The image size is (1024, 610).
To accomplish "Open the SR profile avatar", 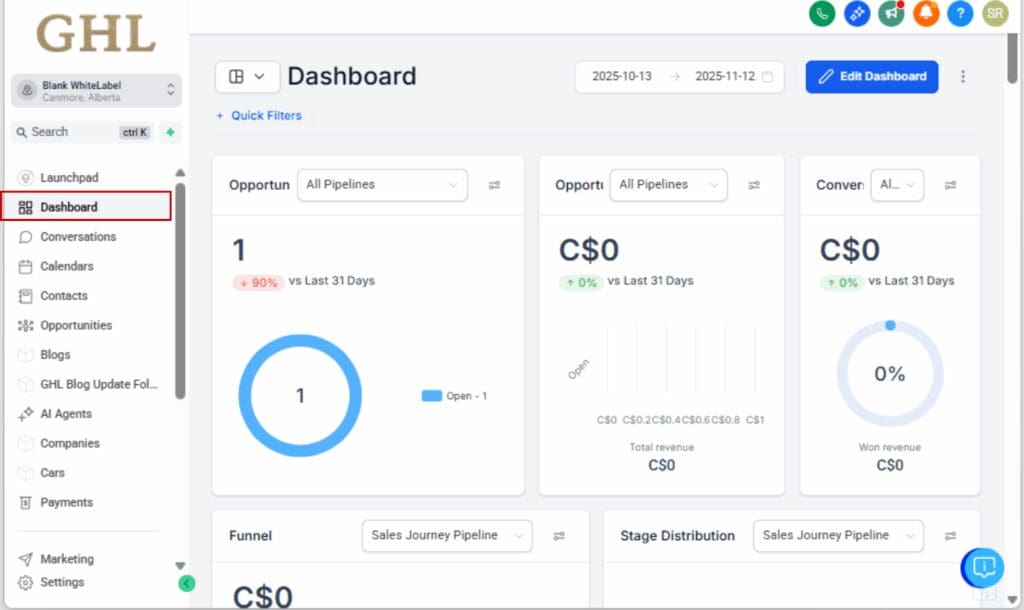I will [x=995, y=15].
